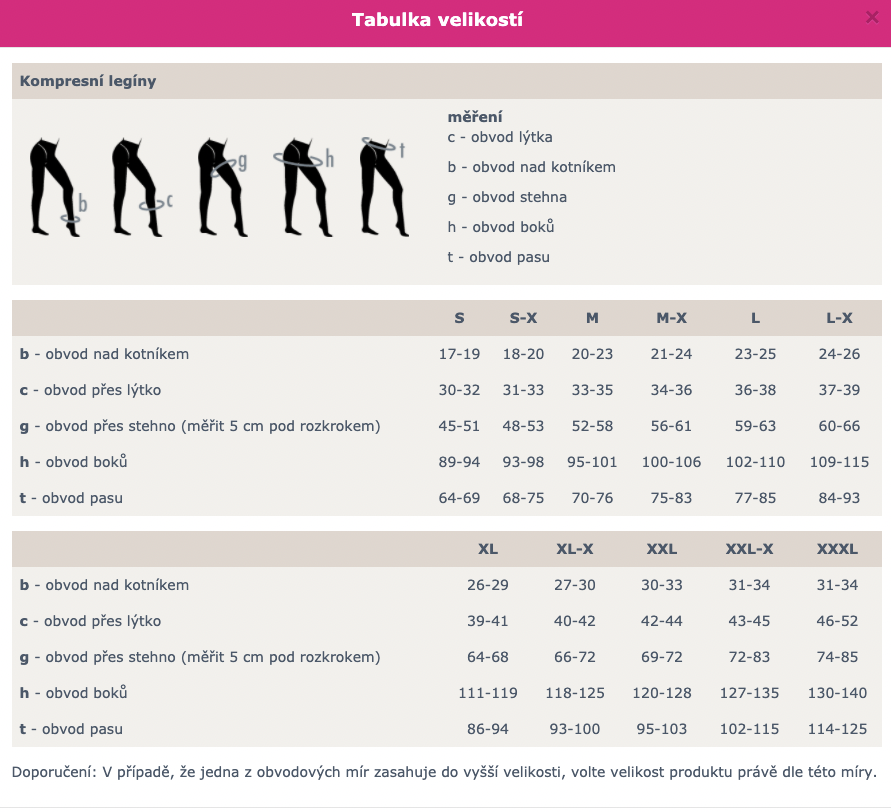Click the 'L-X' size column header
The width and height of the screenshot is (891, 812).
pyautogui.click(x=838, y=318)
